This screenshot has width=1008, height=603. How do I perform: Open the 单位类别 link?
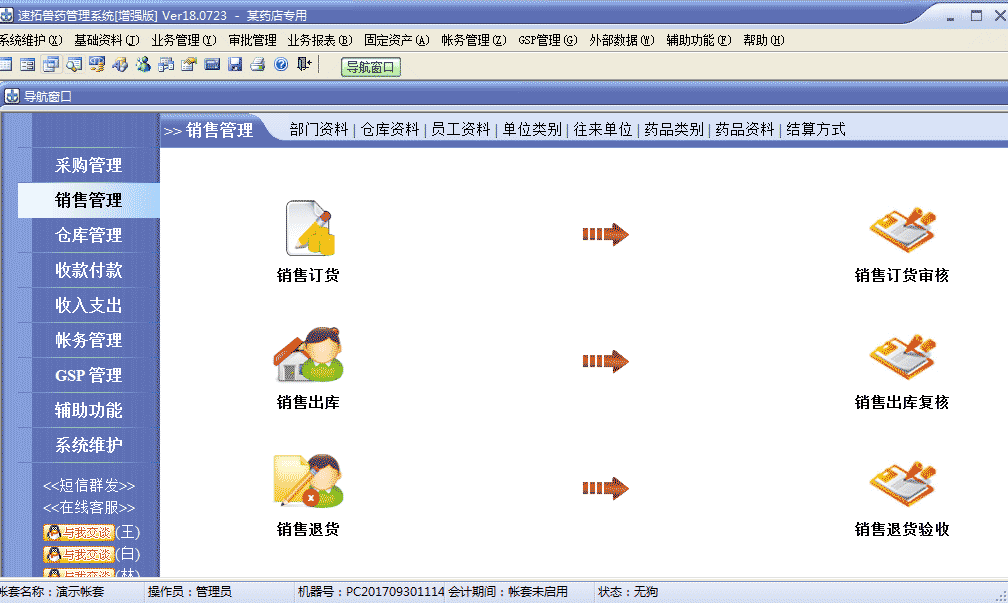532,129
